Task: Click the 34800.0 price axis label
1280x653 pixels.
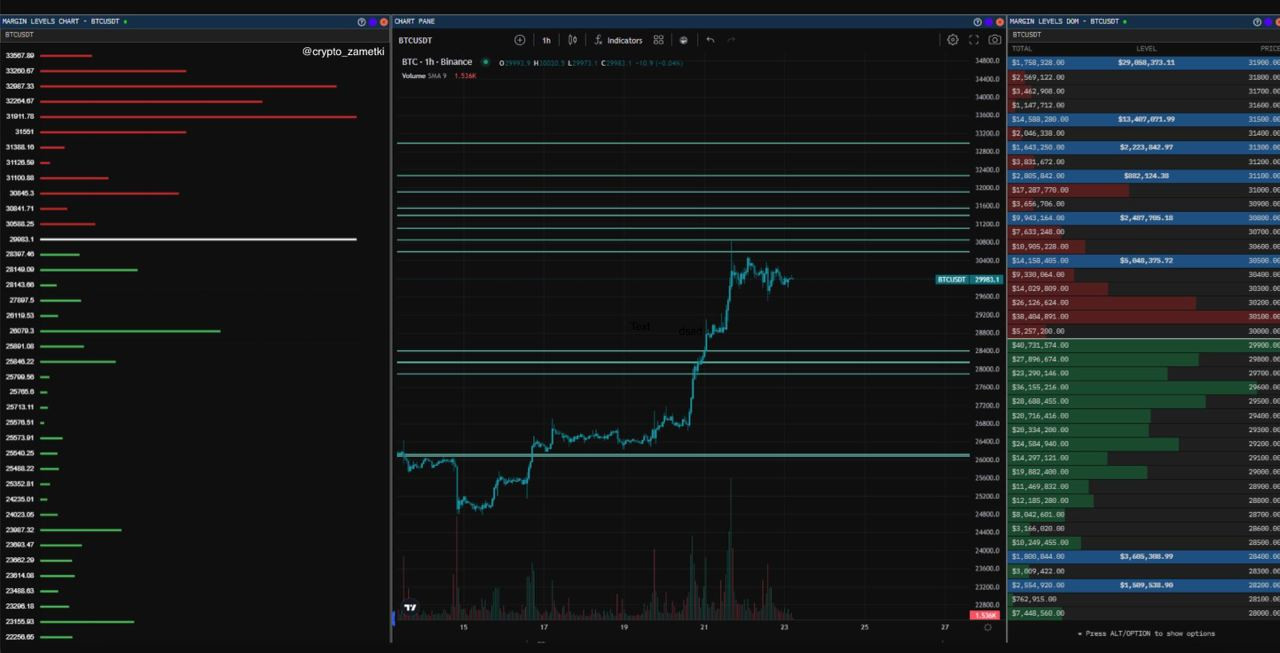Action: (986, 61)
